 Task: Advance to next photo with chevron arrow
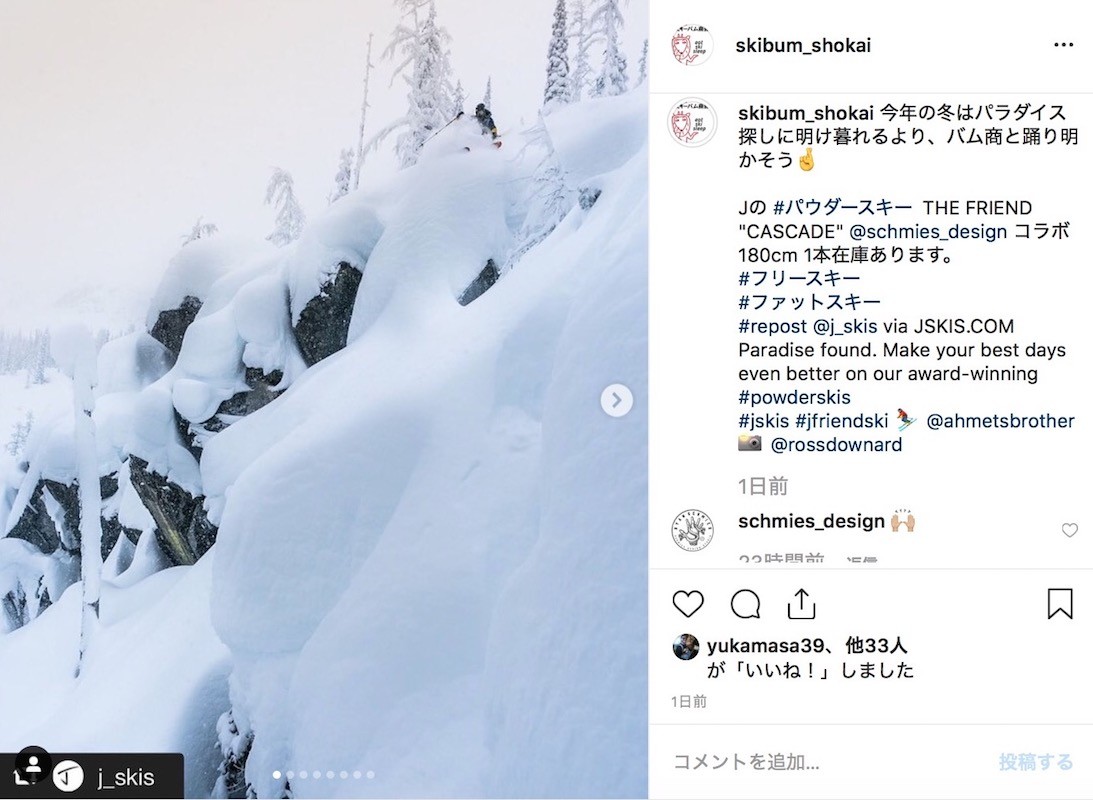coord(617,400)
